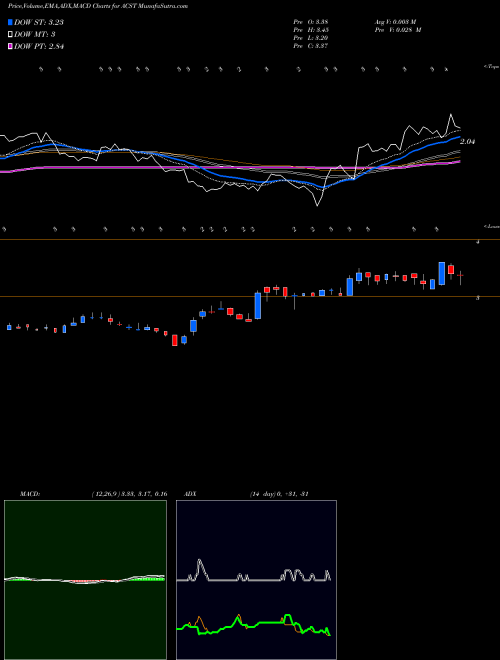
Task: Click the '<-Lows' marker label
Action: (x=491, y=226)
